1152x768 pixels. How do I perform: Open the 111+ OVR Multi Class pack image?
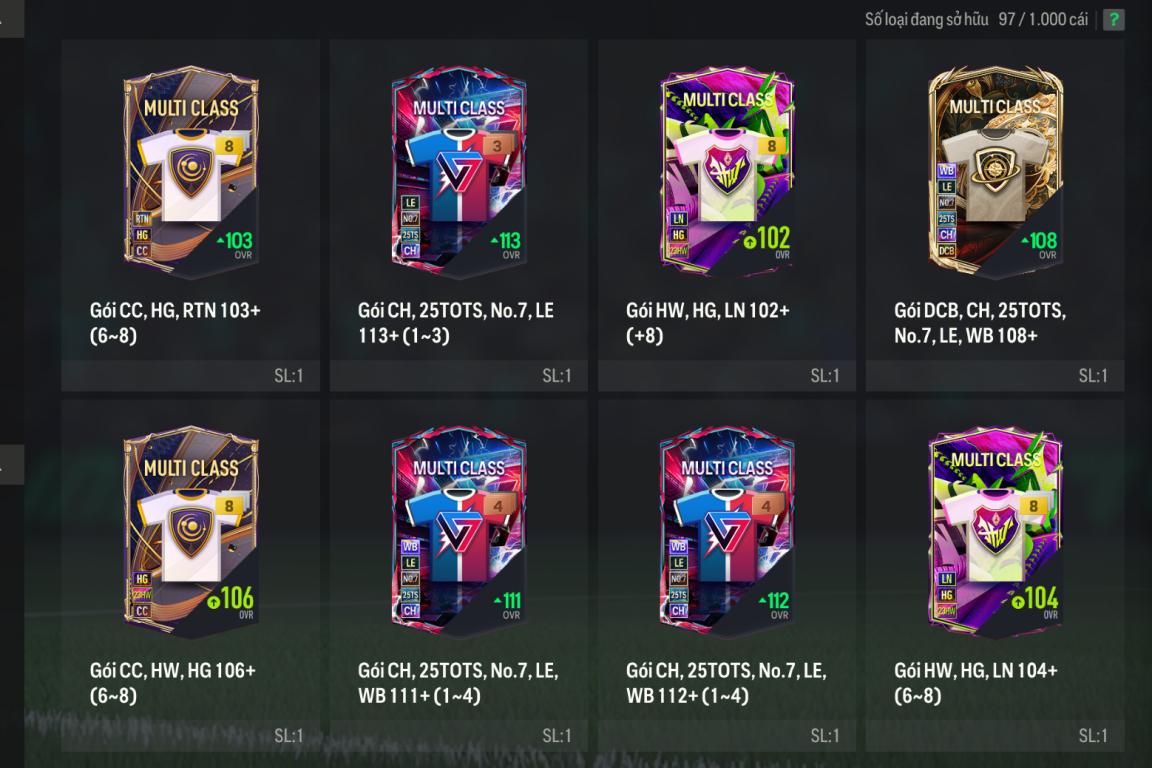click(459, 531)
